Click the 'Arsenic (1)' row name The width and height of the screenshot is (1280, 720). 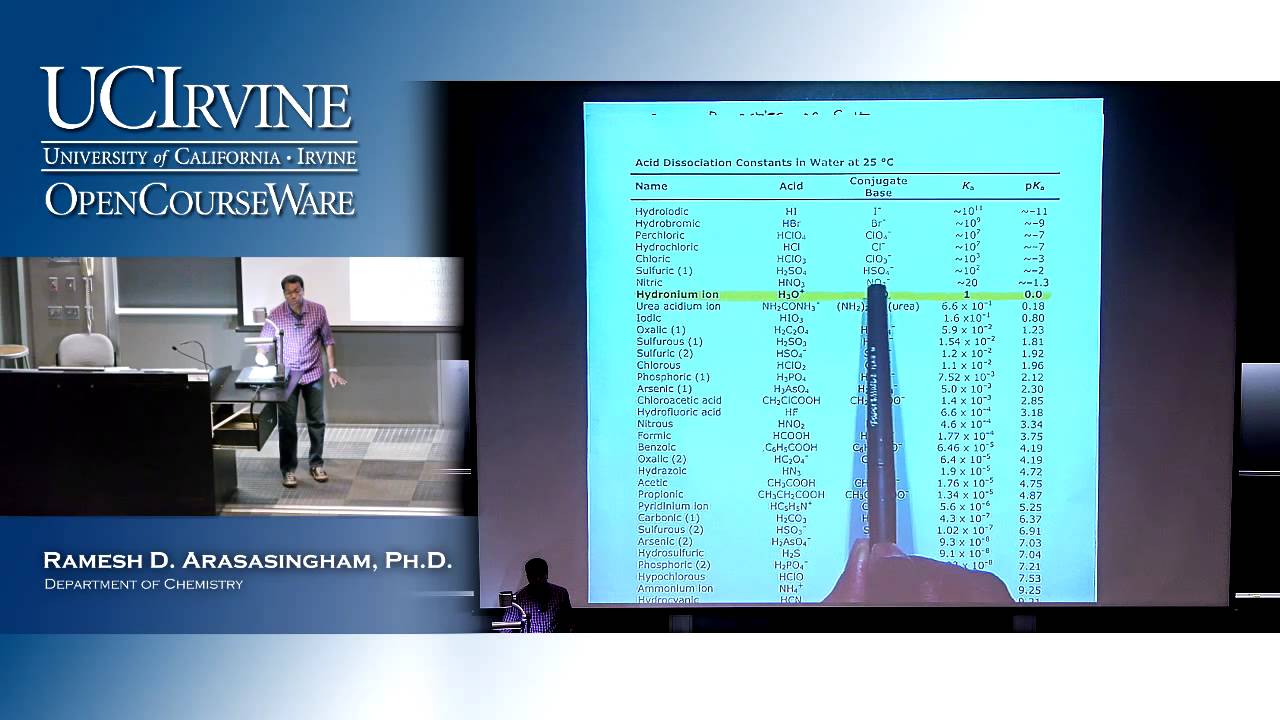click(664, 389)
